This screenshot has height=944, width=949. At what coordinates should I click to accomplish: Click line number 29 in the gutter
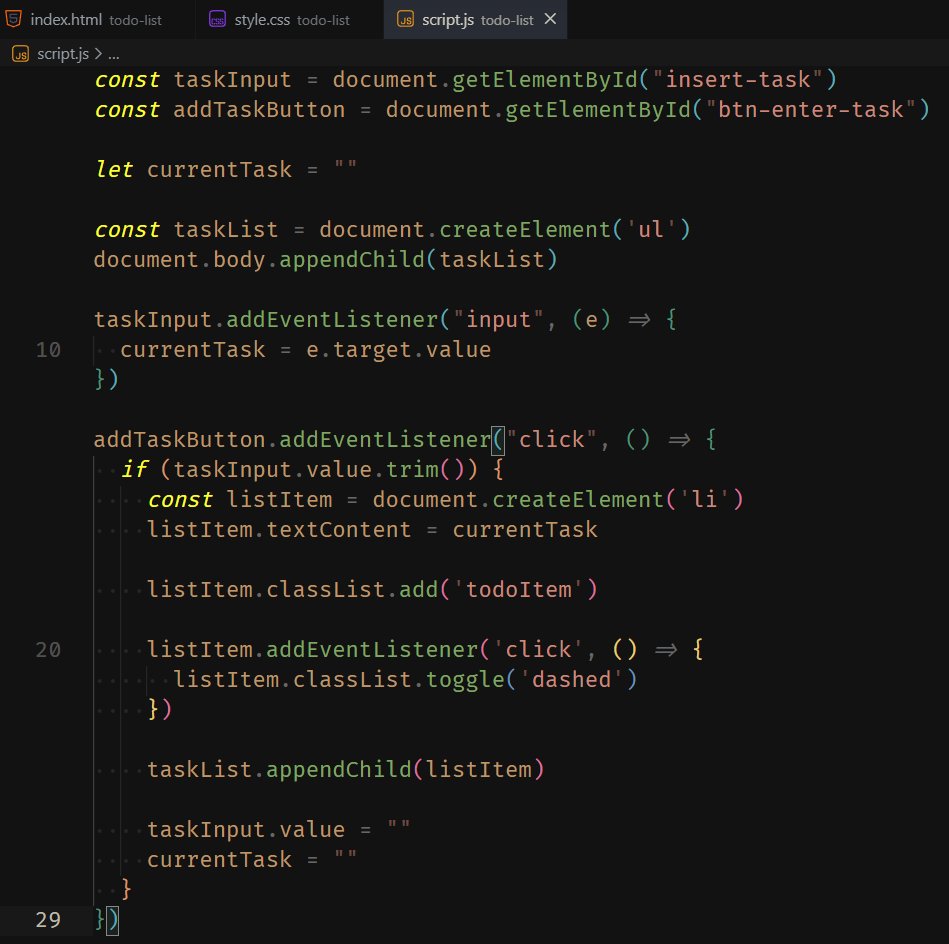(x=48, y=920)
